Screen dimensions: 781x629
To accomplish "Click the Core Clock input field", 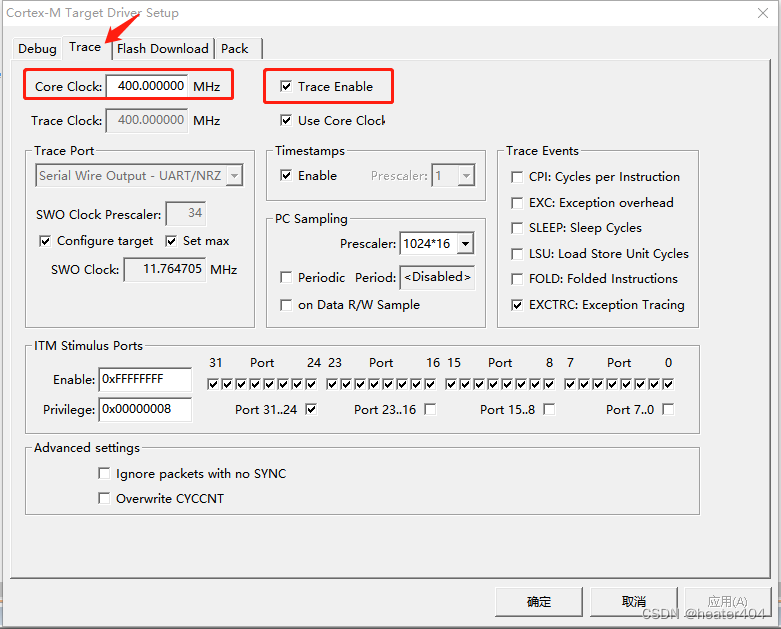I will [x=147, y=86].
